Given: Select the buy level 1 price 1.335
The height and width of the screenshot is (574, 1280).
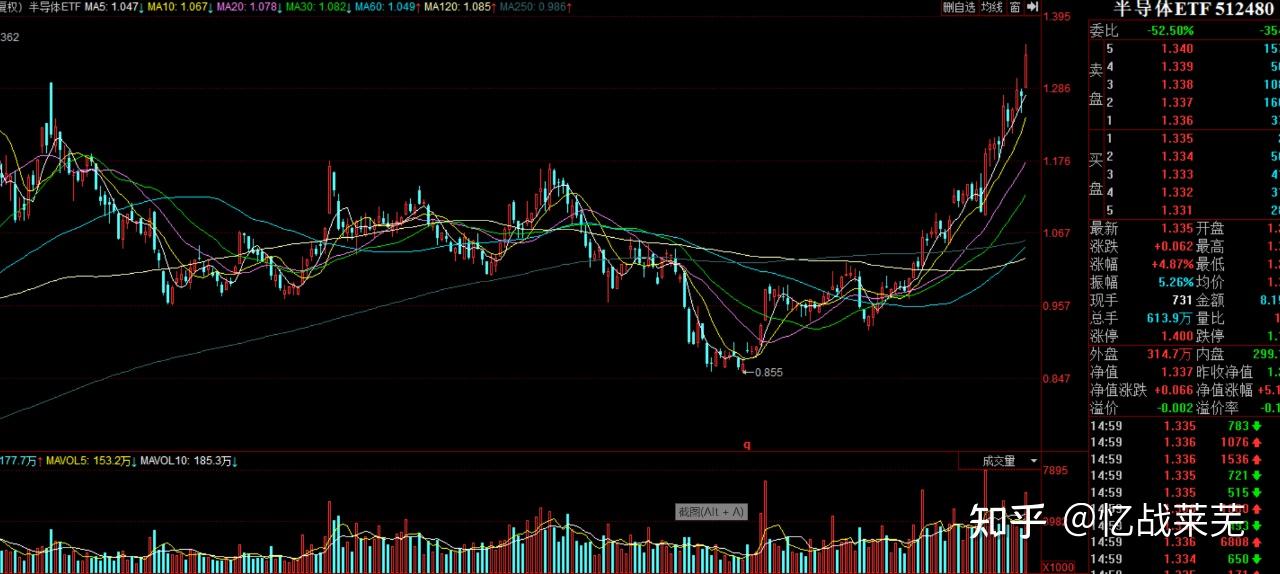Looking at the screenshot, I should pyautogui.click(x=1177, y=139).
